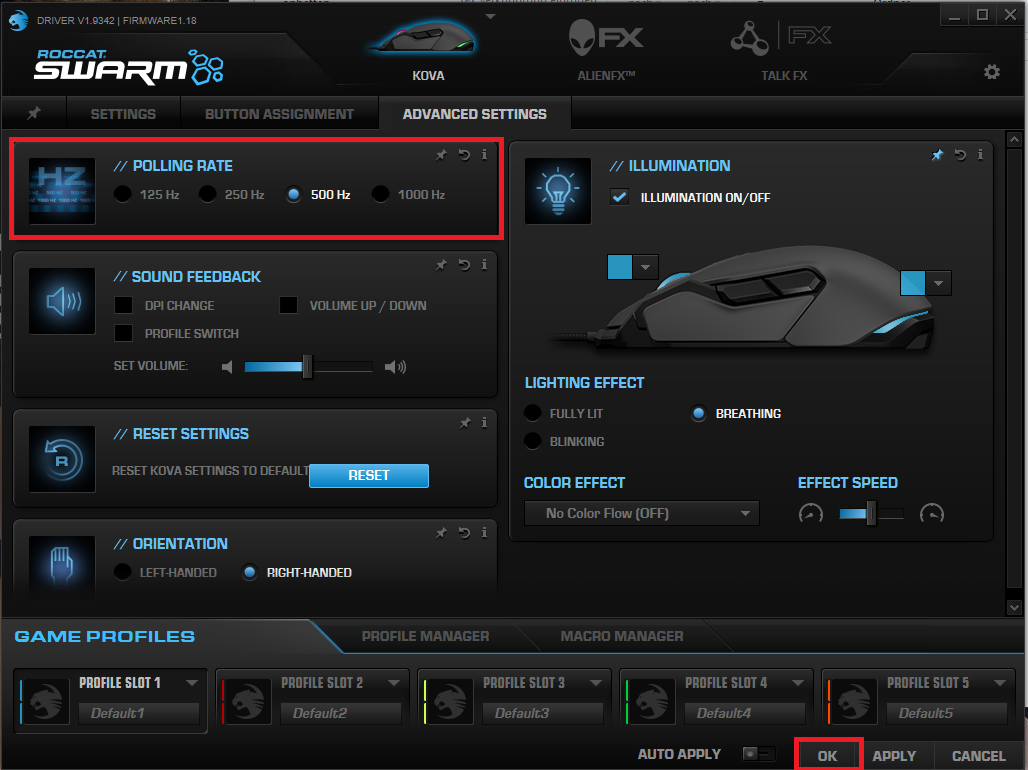Open the Macro Manager tab

pyautogui.click(x=622, y=636)
